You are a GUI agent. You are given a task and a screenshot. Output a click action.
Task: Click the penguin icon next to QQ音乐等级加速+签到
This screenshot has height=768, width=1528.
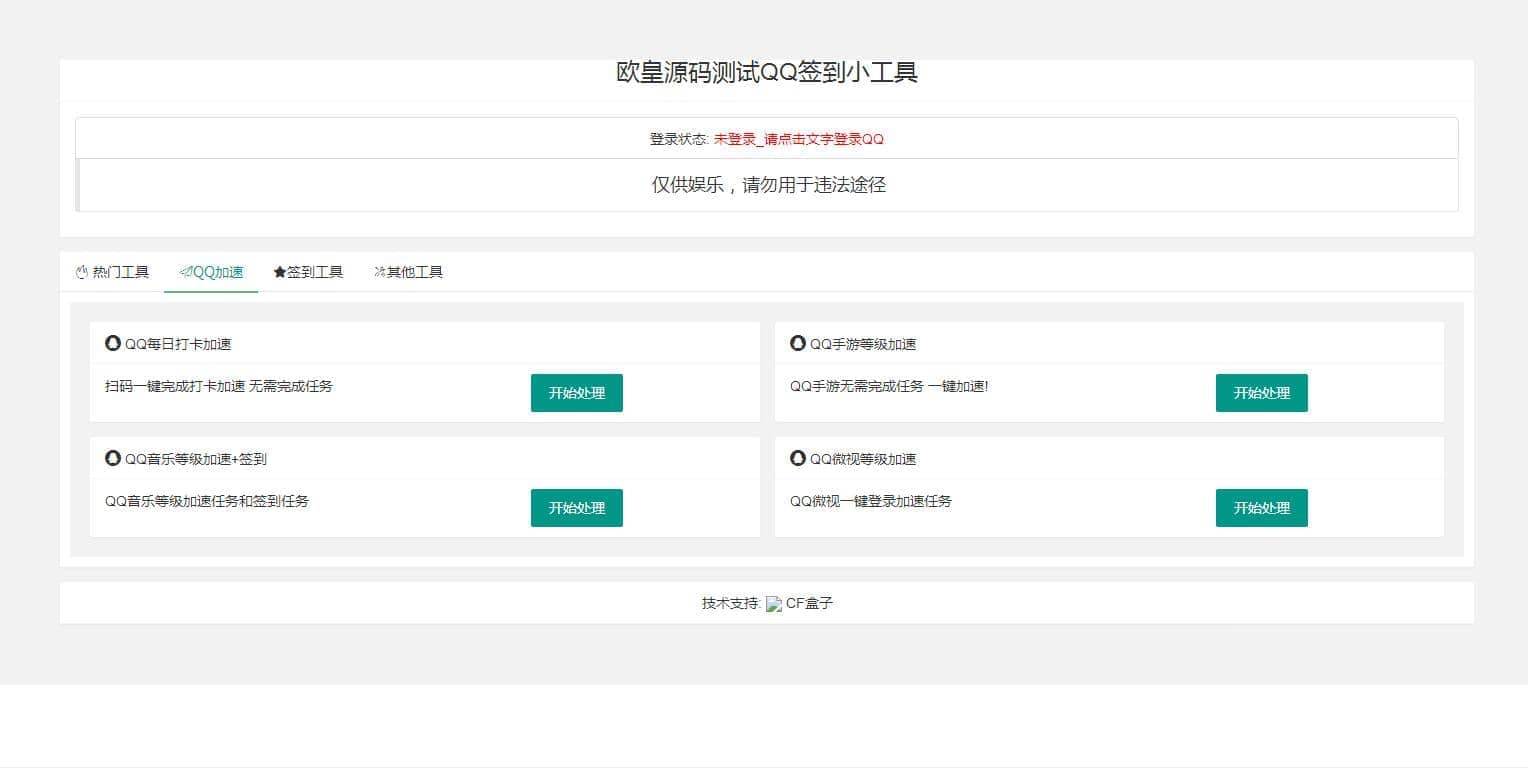click(113, 458)
